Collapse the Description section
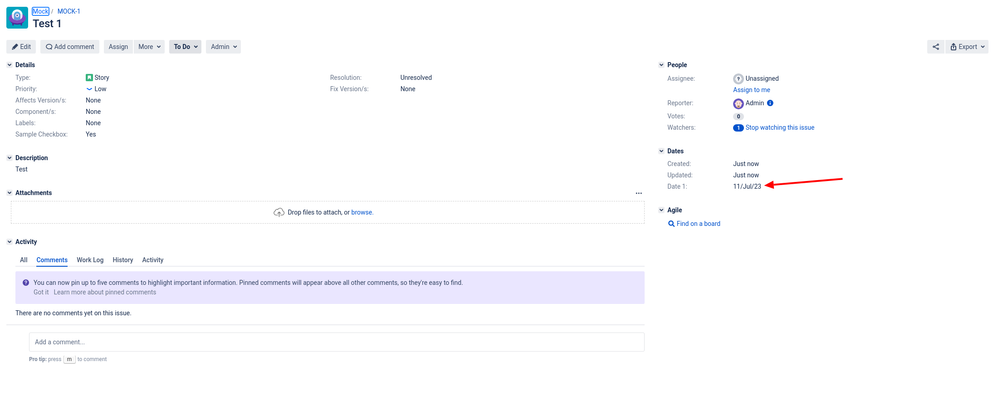Screen dimensions: 998x406 click(x=10, y=158)
